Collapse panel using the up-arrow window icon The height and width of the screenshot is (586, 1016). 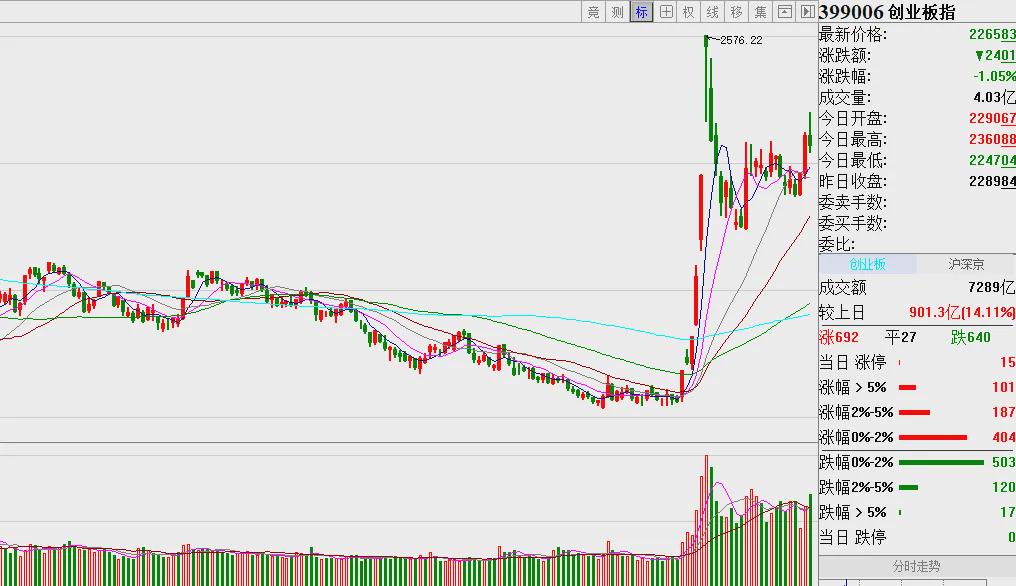pos(785,12)
